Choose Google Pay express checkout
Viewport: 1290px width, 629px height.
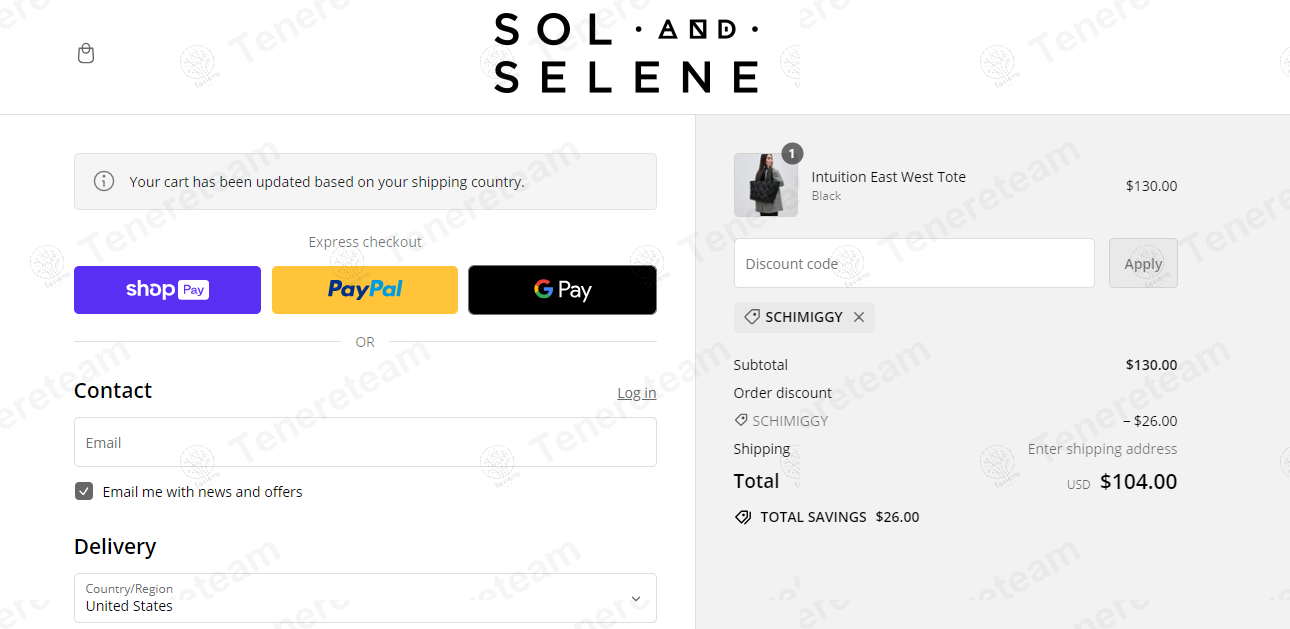tap(562, 290)
